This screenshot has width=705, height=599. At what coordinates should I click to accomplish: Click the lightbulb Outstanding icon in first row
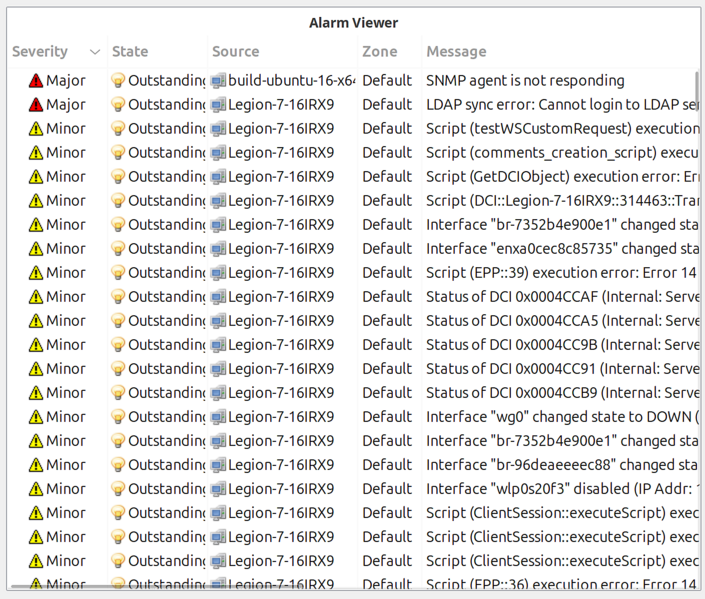(x=118, y=81)
